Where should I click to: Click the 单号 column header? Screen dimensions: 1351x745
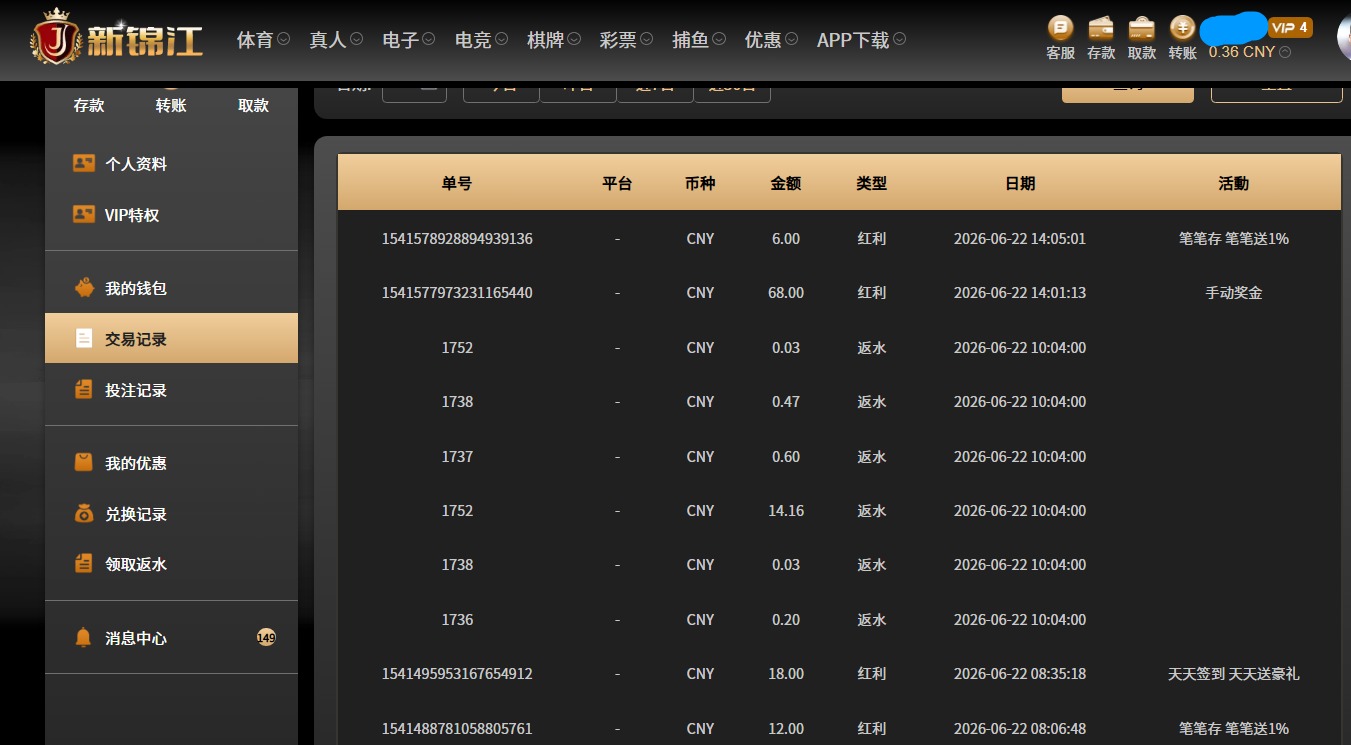pos(457,183)
